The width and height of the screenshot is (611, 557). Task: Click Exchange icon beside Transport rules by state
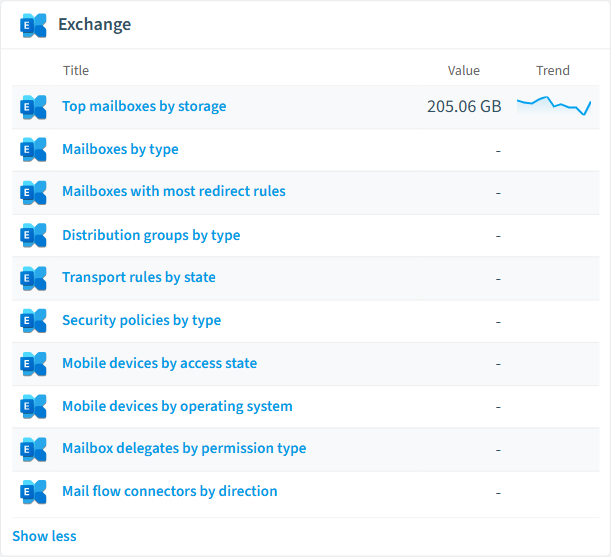coord(33,278)
